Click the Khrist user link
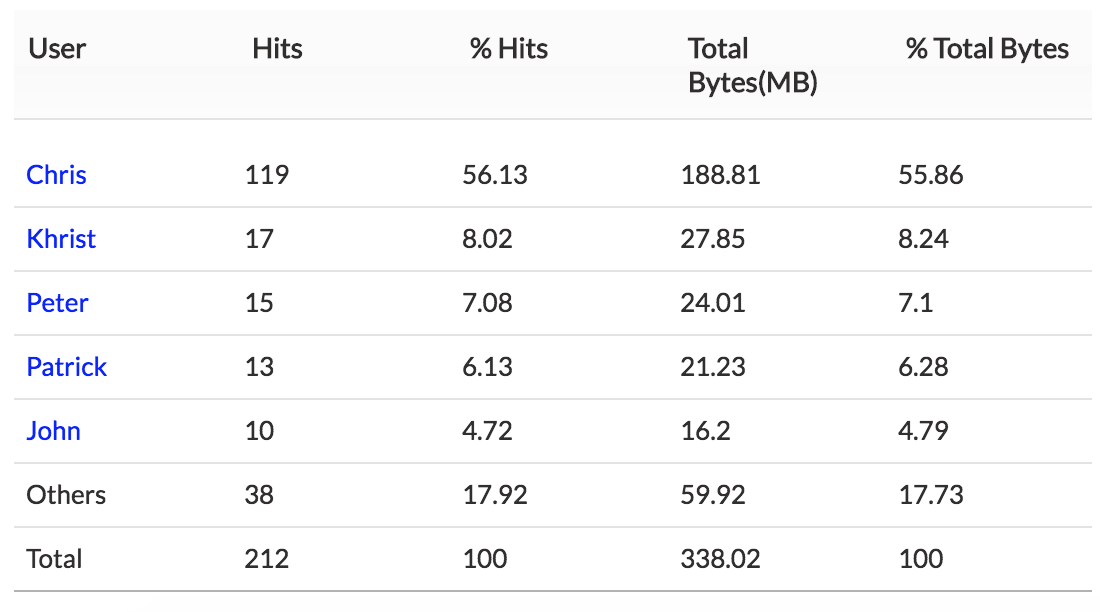Screen dimensions: 1100x612 pos(61,239)
